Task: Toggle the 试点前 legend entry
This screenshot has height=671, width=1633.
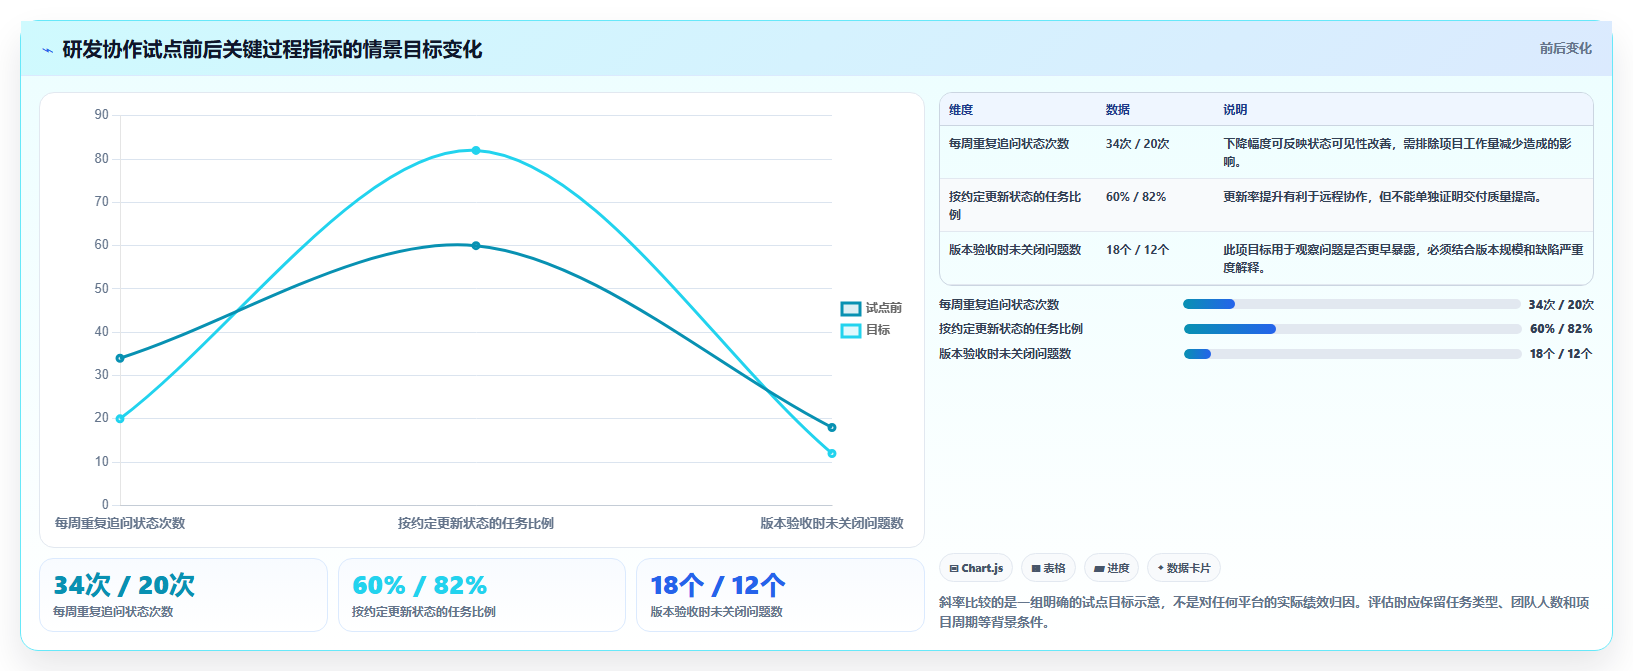Action: pyautogui.click(x=871, y=308)
